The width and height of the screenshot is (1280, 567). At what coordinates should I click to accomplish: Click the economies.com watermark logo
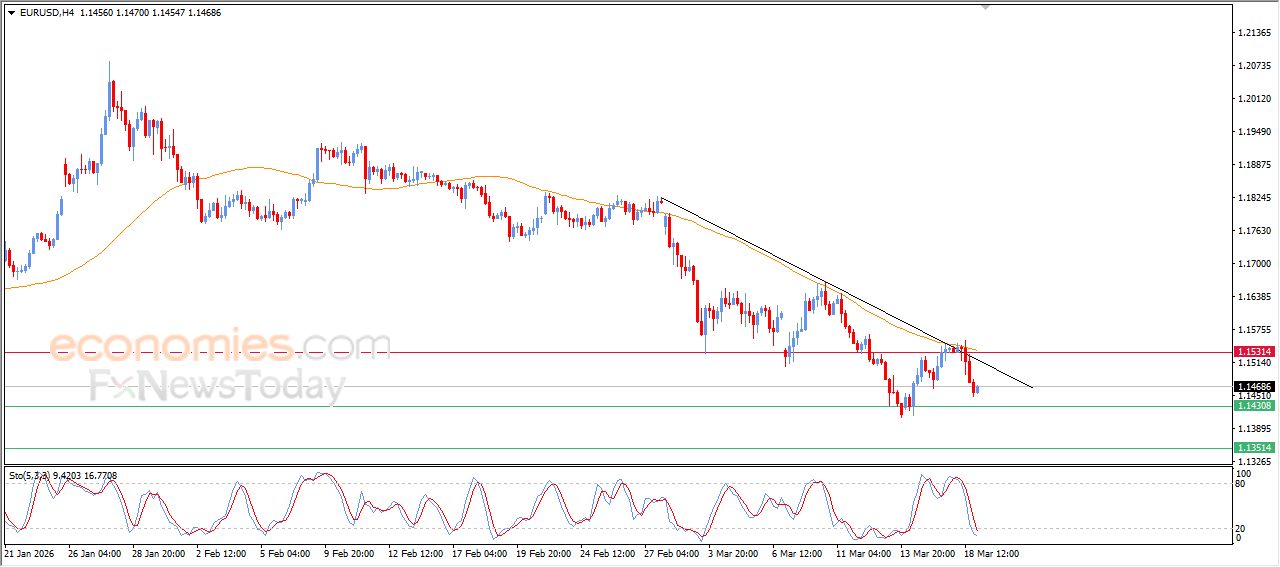pyautogui.click(x=220, y=346)
